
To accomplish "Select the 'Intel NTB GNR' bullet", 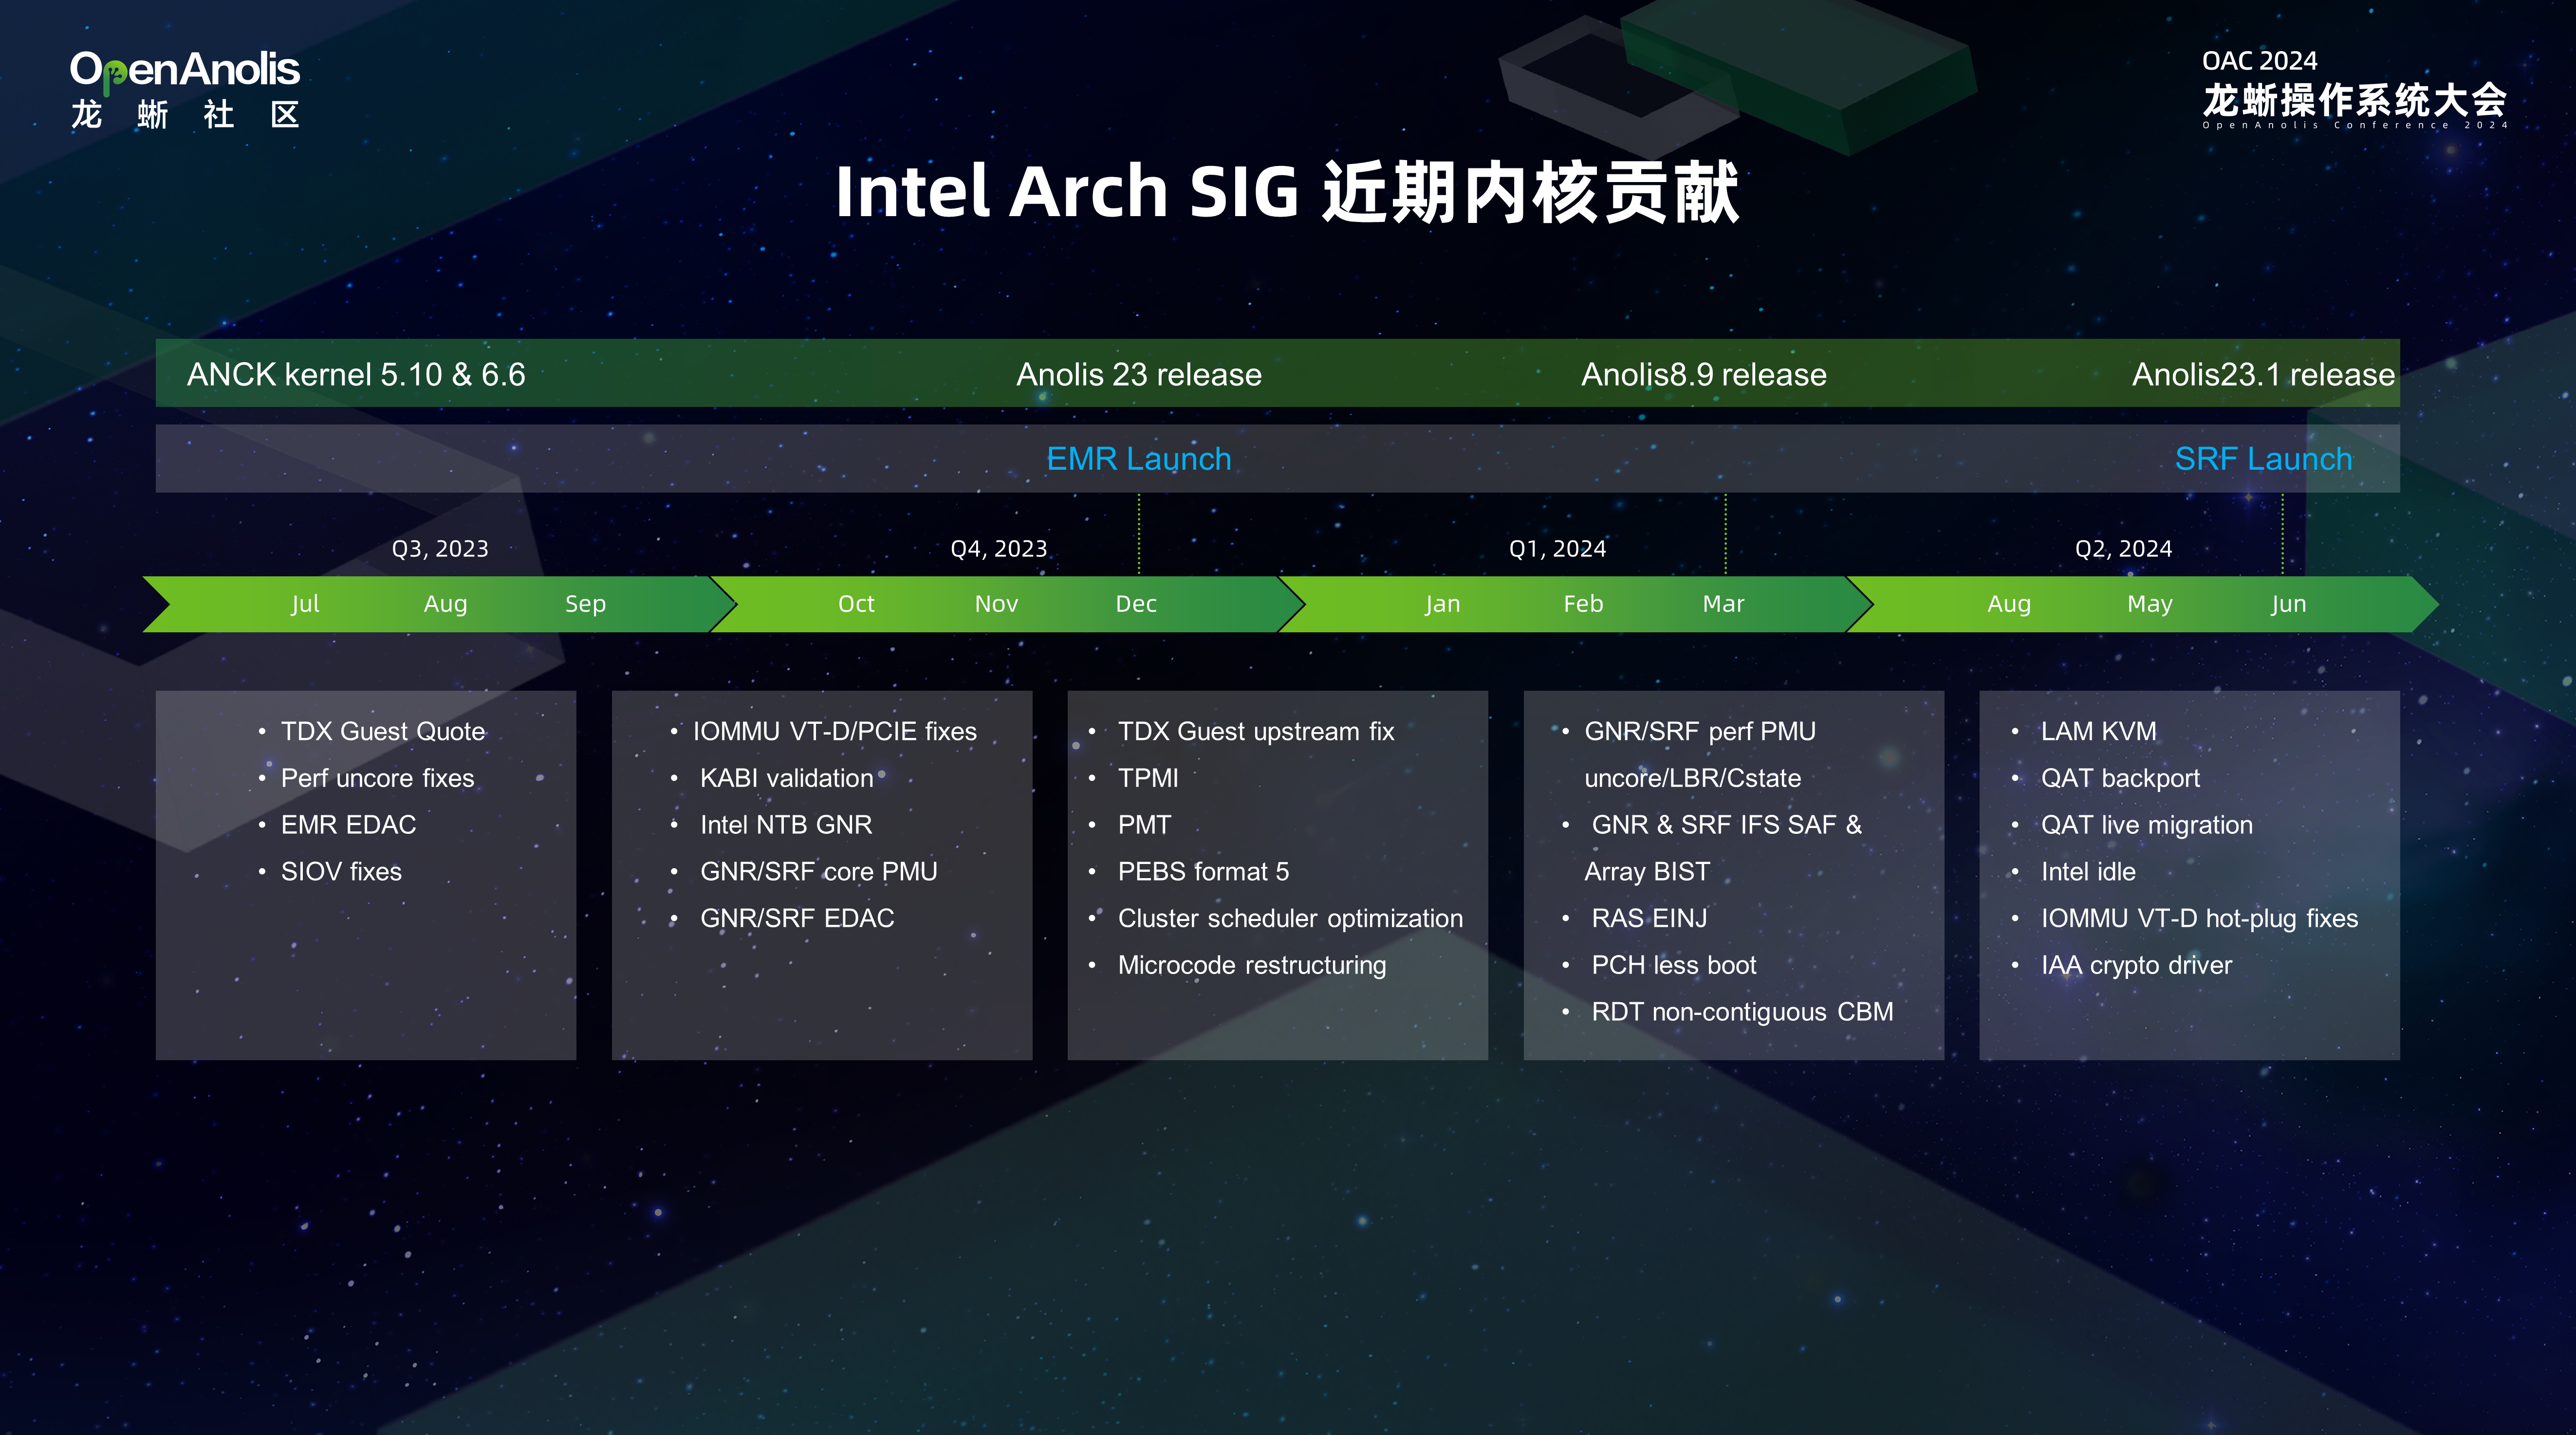I will pyautogui.click(x=786, y=825).
